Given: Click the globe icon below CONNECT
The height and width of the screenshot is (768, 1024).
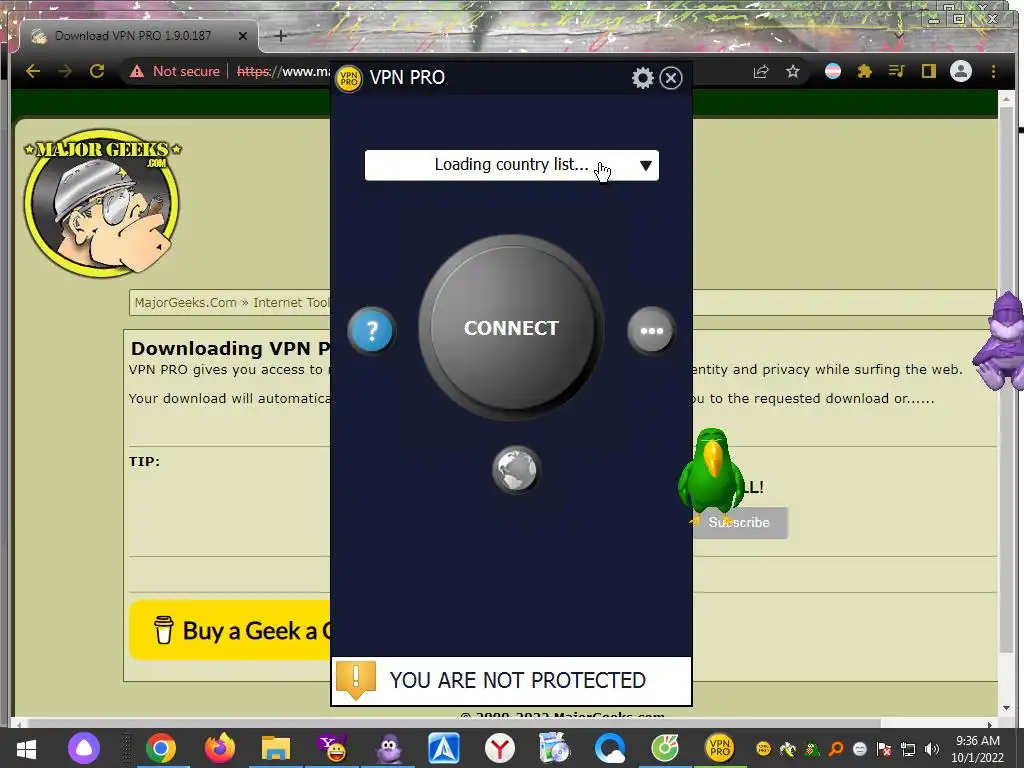Looking at the screenshot, I should coord(516,470).
